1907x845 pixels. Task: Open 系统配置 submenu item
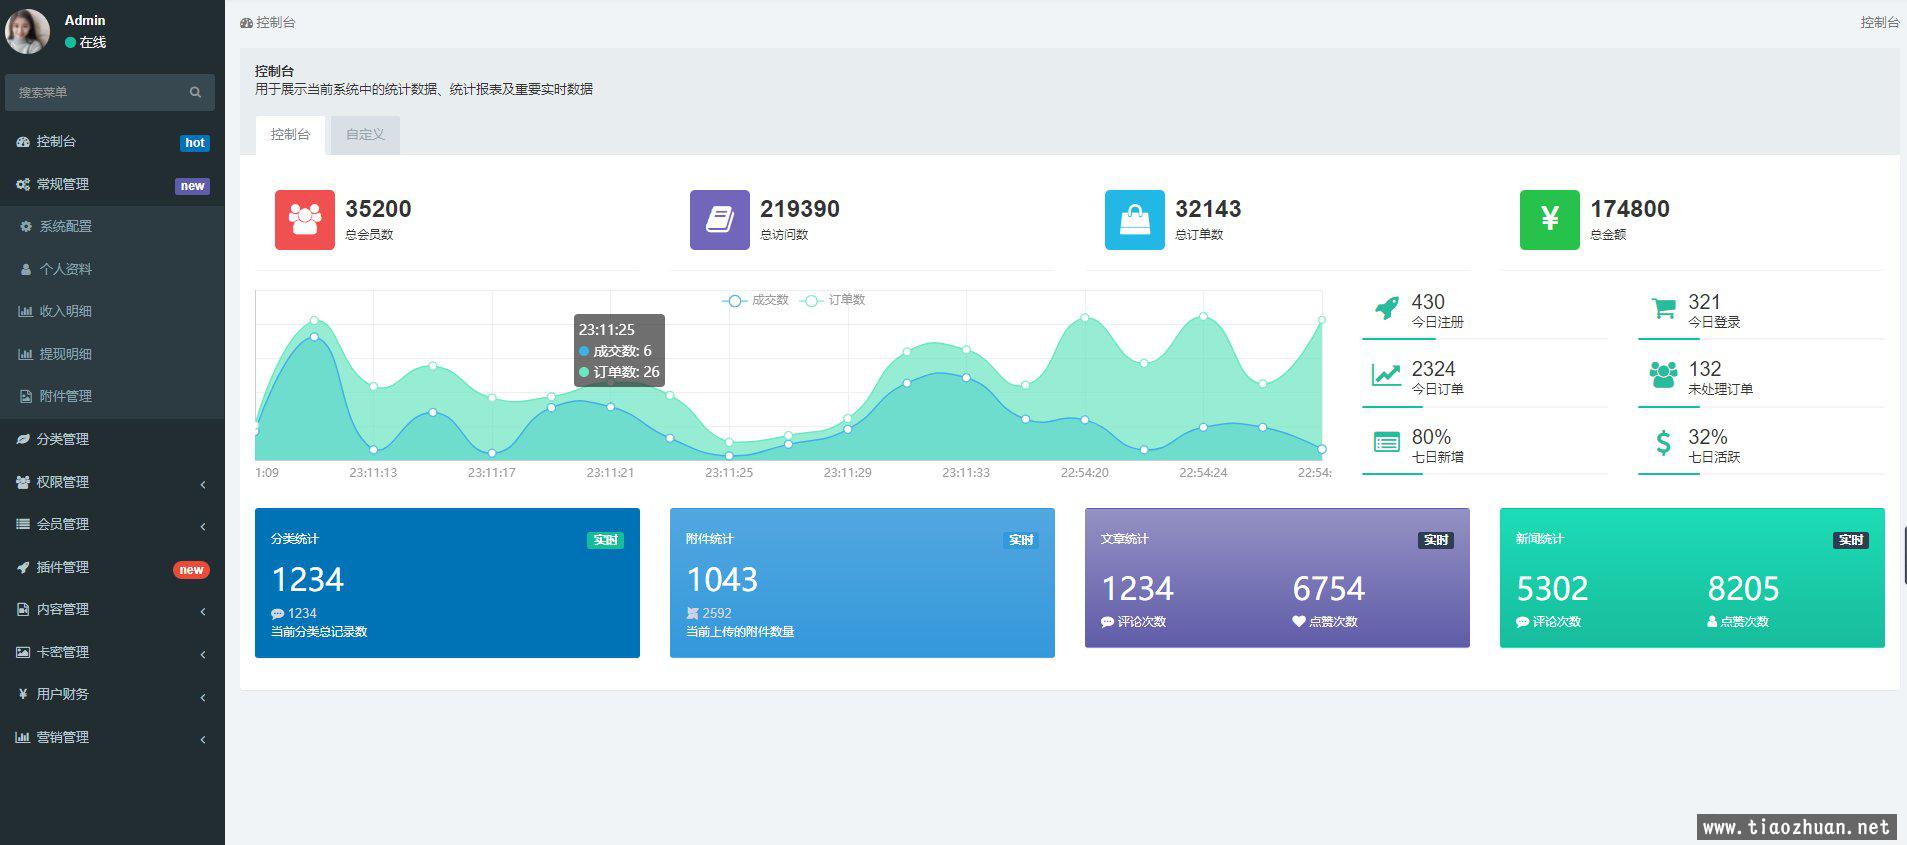112,227
